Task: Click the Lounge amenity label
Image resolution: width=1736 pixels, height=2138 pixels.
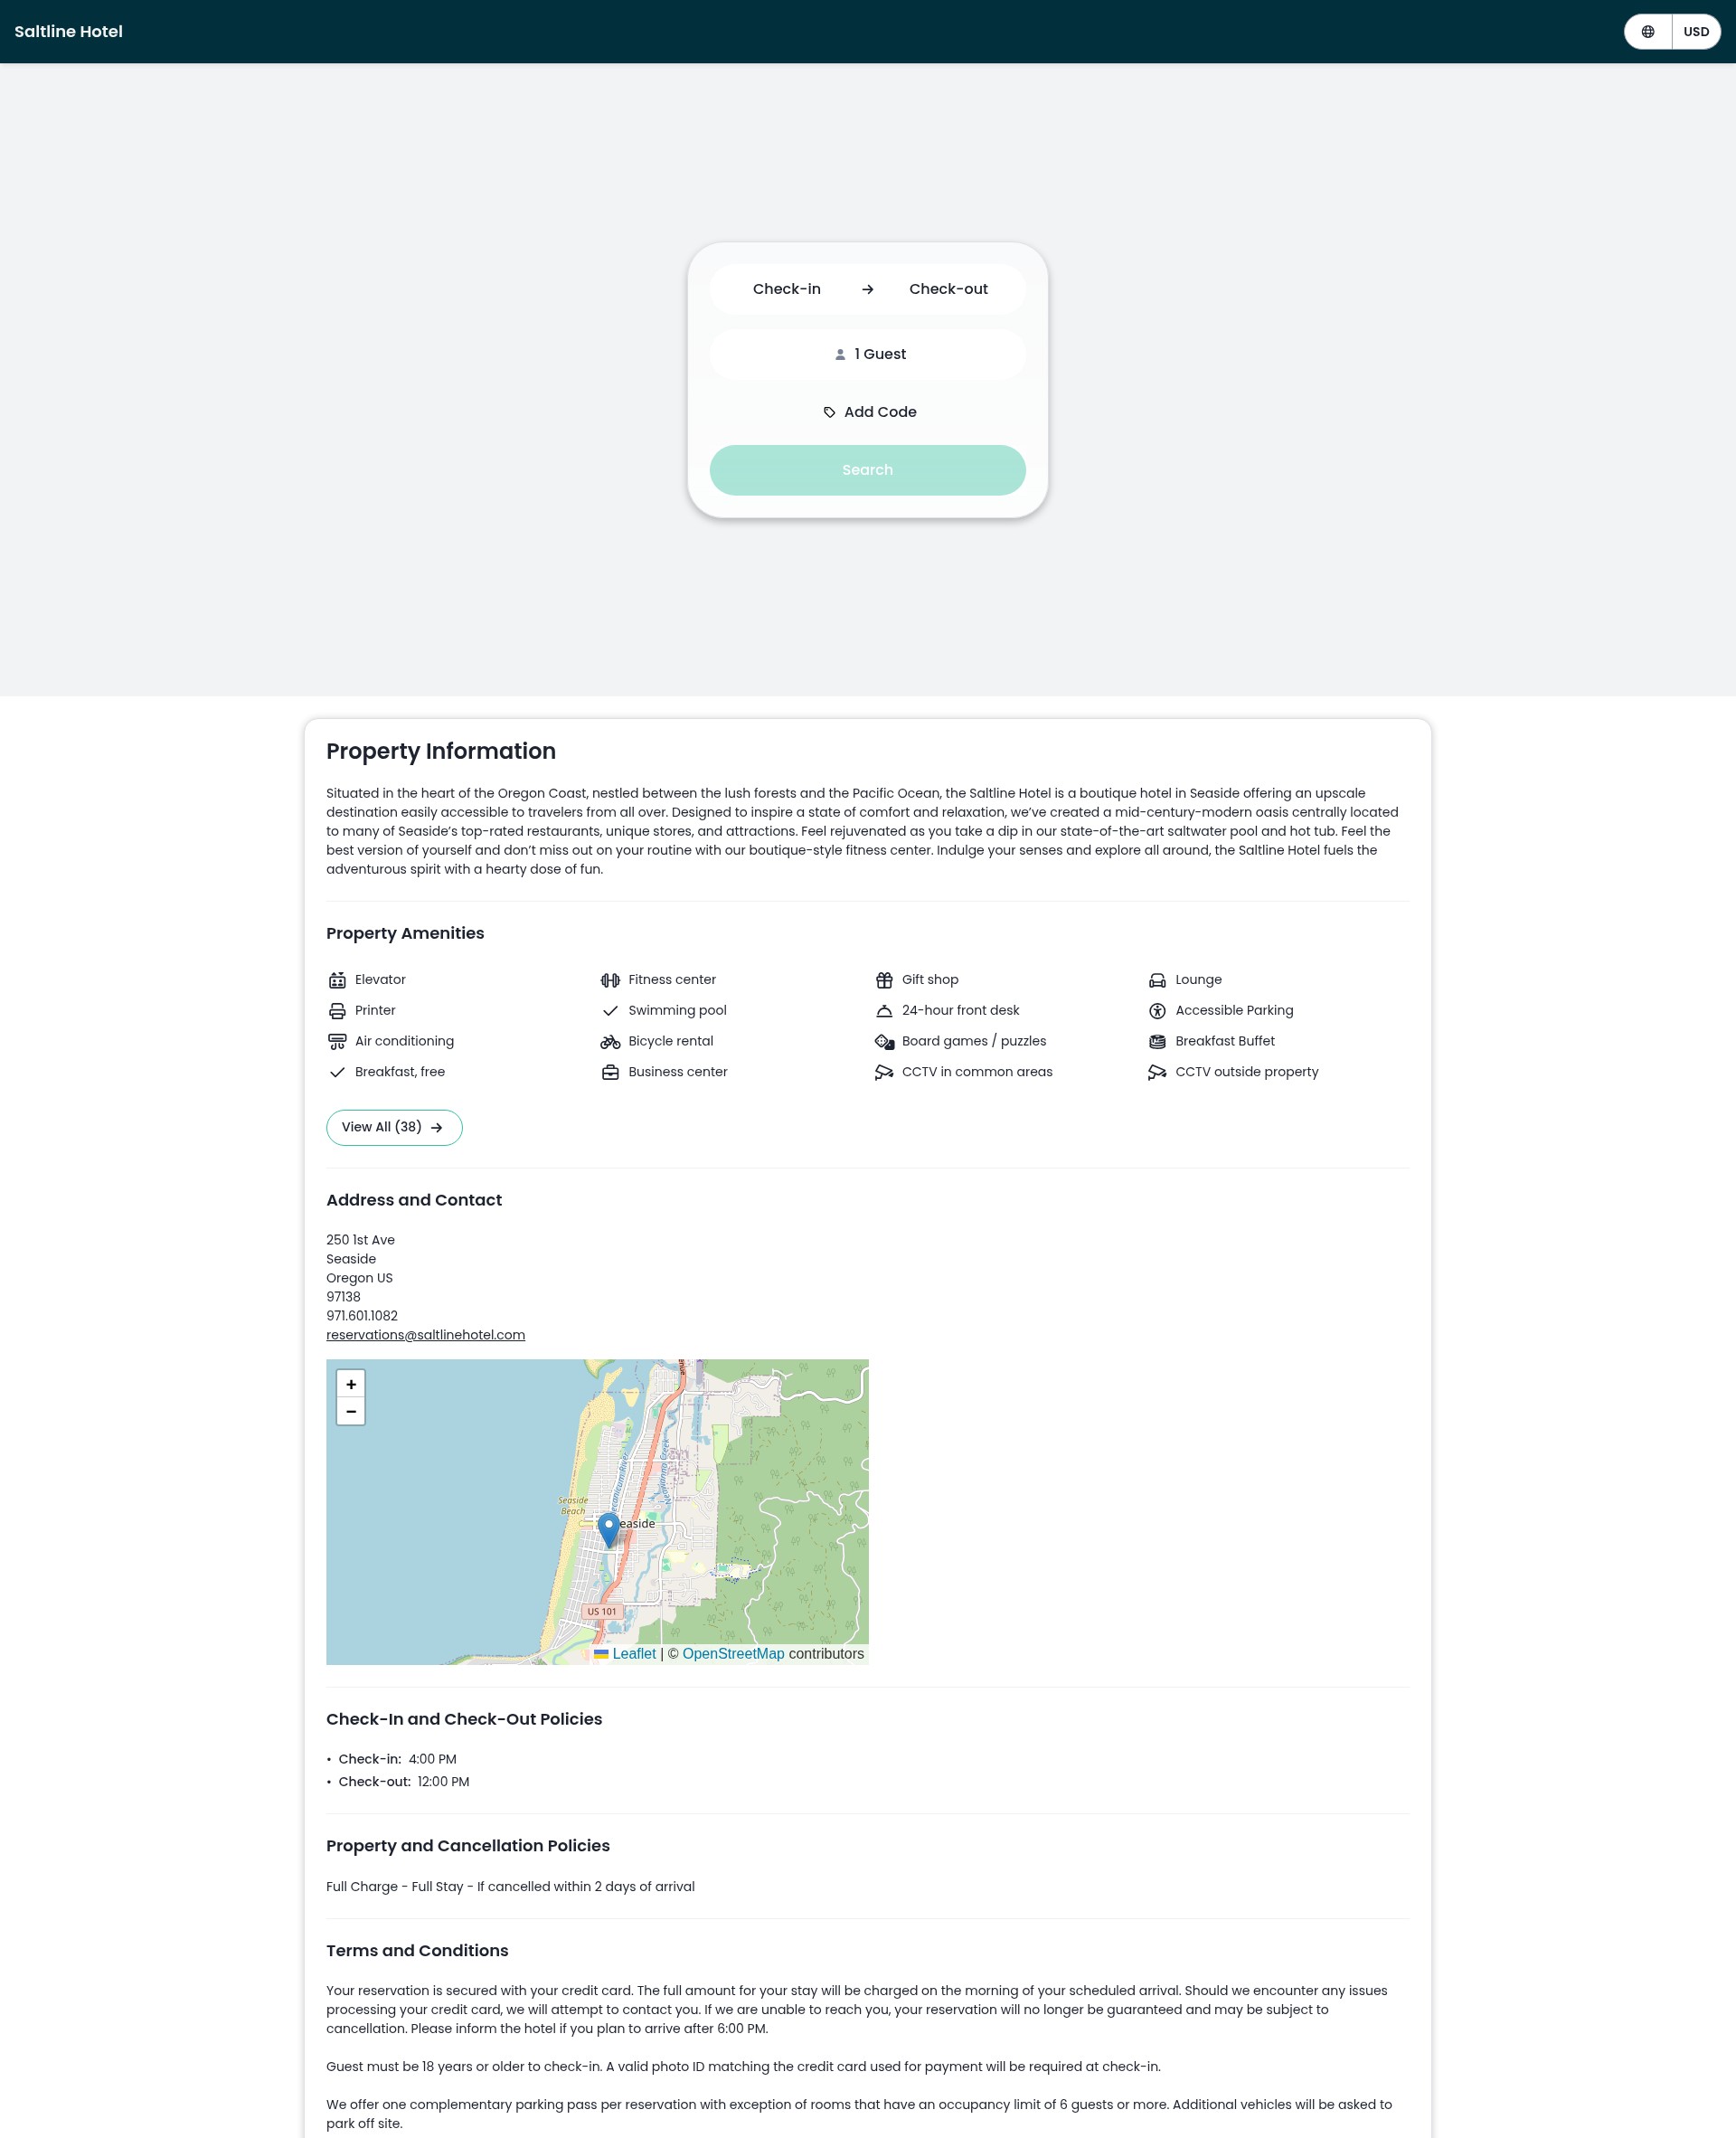Action: click(1198, 980)
